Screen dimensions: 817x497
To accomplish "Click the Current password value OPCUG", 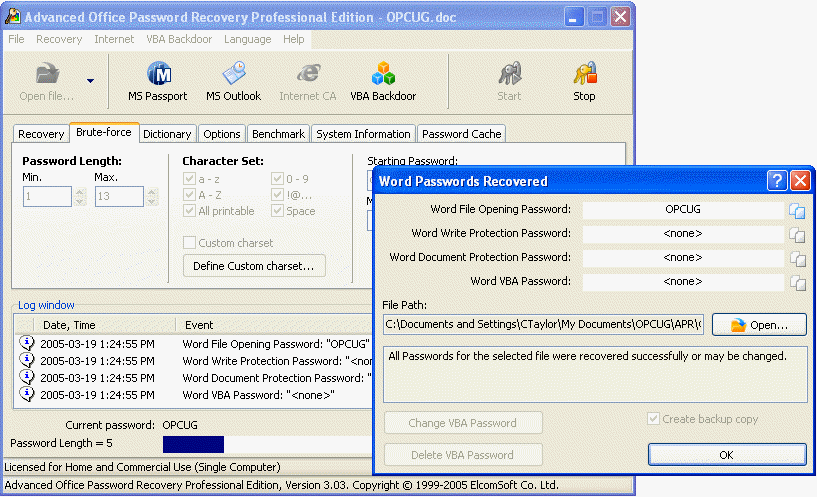I will (180, 425).
